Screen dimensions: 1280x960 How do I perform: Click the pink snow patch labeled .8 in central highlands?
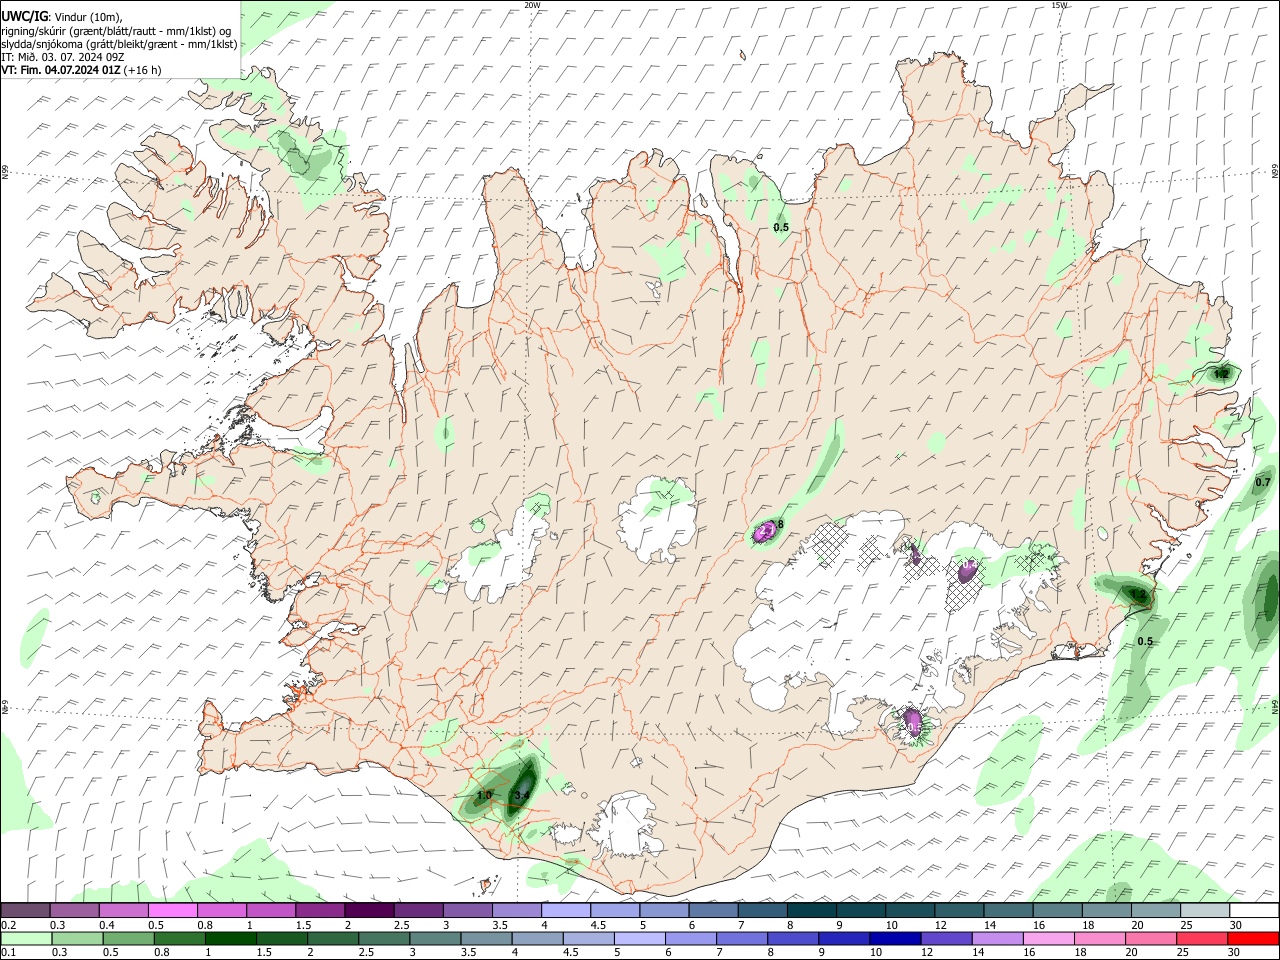coord(767,531)
